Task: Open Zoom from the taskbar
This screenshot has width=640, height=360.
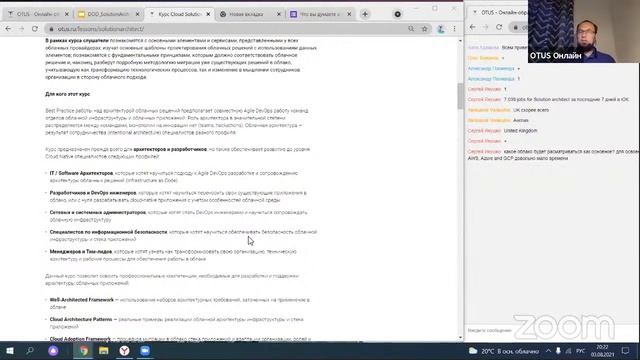Action: coord(145,351)
